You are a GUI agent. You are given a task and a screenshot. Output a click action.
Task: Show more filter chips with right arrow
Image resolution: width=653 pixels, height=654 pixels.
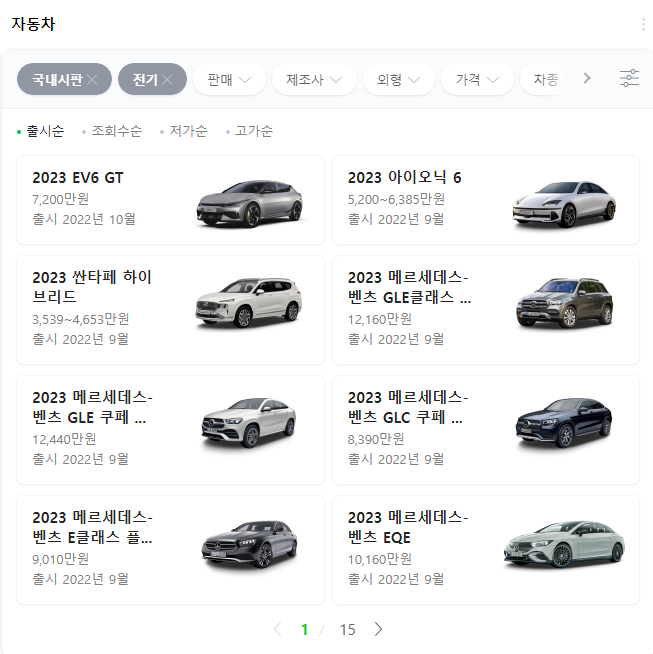(587, 78)
